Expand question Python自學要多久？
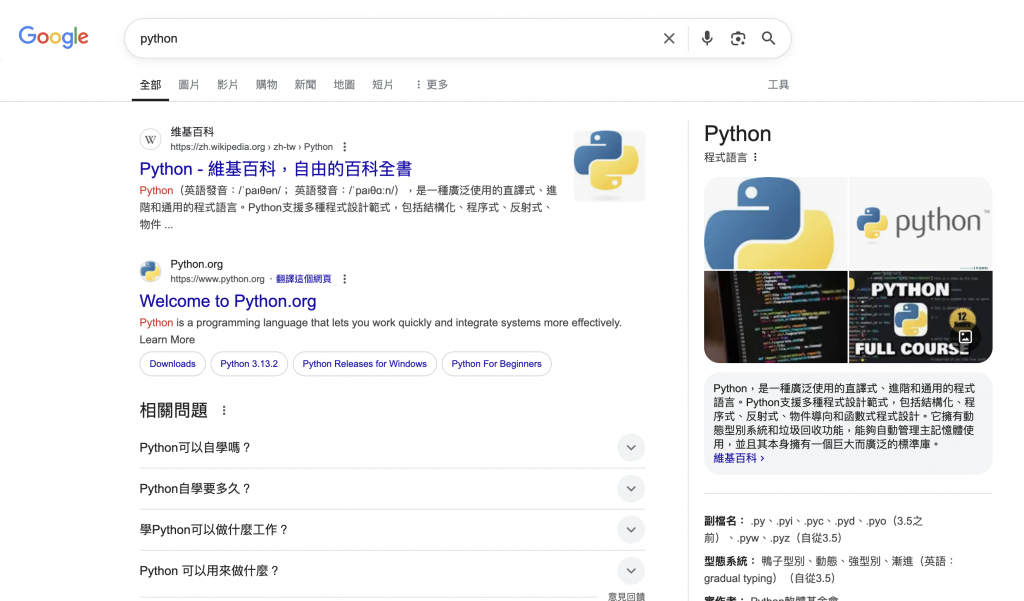 [392, 489]
